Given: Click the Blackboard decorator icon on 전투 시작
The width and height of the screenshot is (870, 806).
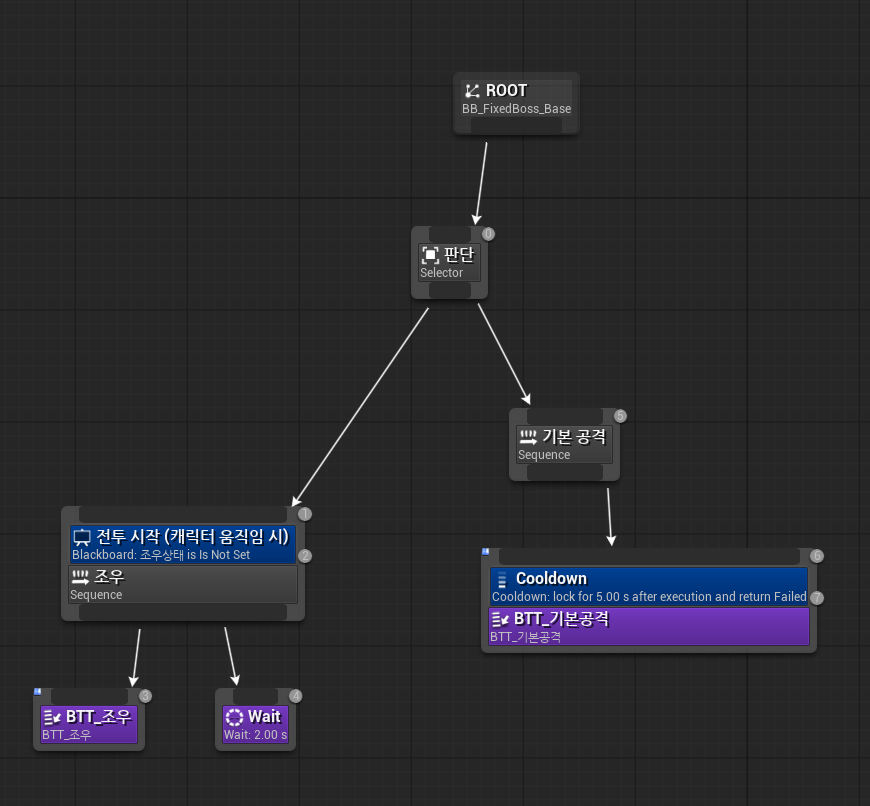Looking at the screenshot, I should point(82,537).
